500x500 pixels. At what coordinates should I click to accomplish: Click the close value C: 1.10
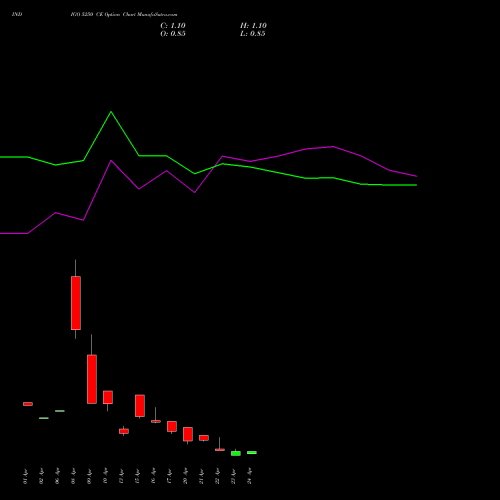[173, 26]
